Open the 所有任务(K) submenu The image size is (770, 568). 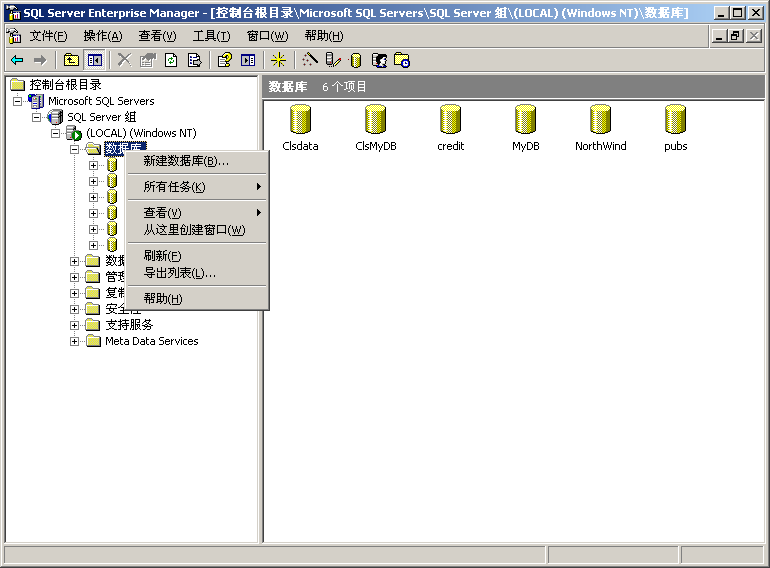coord(197,187)
